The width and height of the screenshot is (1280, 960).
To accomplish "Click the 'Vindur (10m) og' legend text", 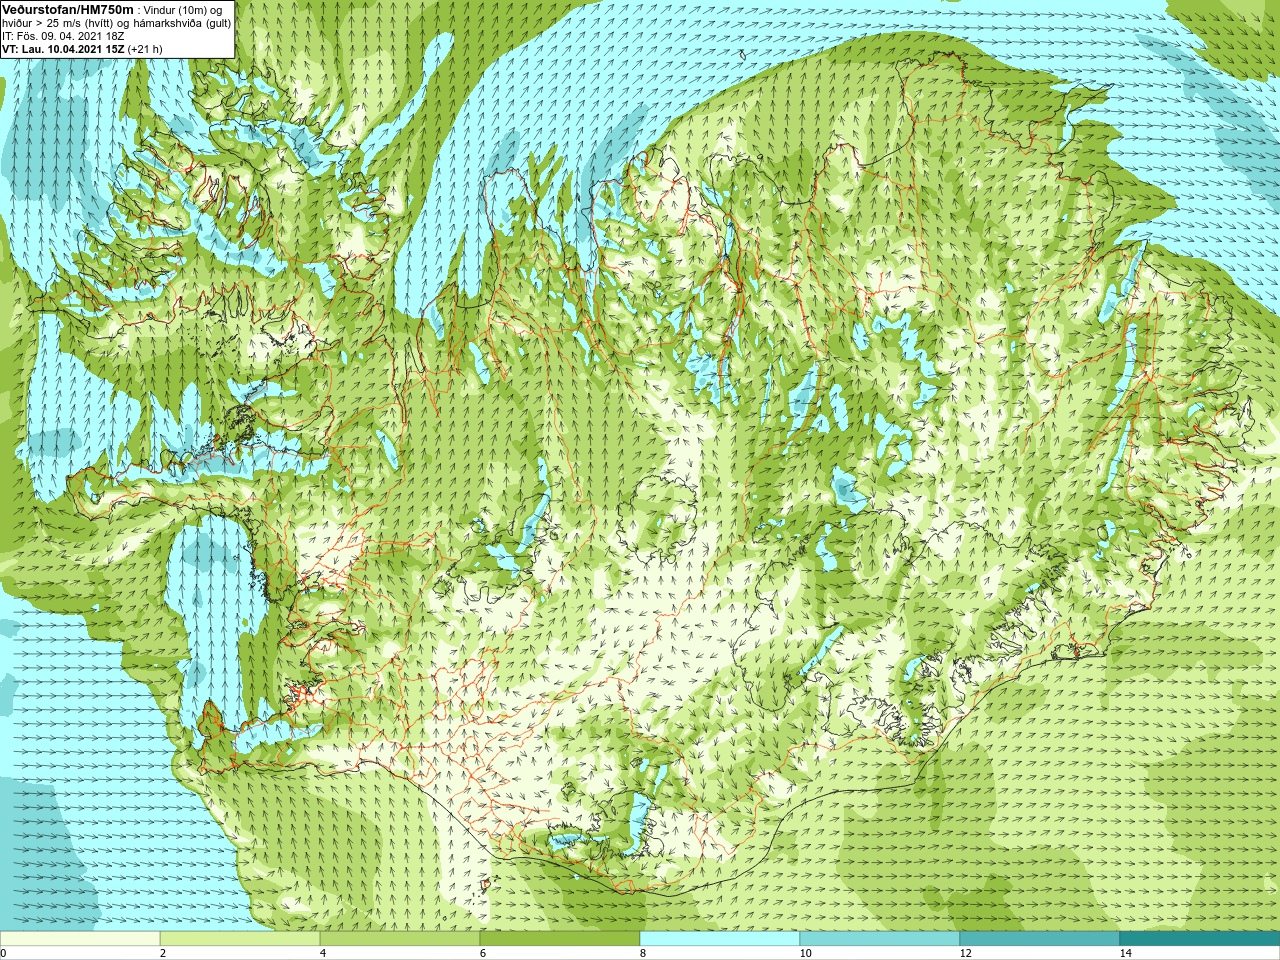I will pos(183,10).
